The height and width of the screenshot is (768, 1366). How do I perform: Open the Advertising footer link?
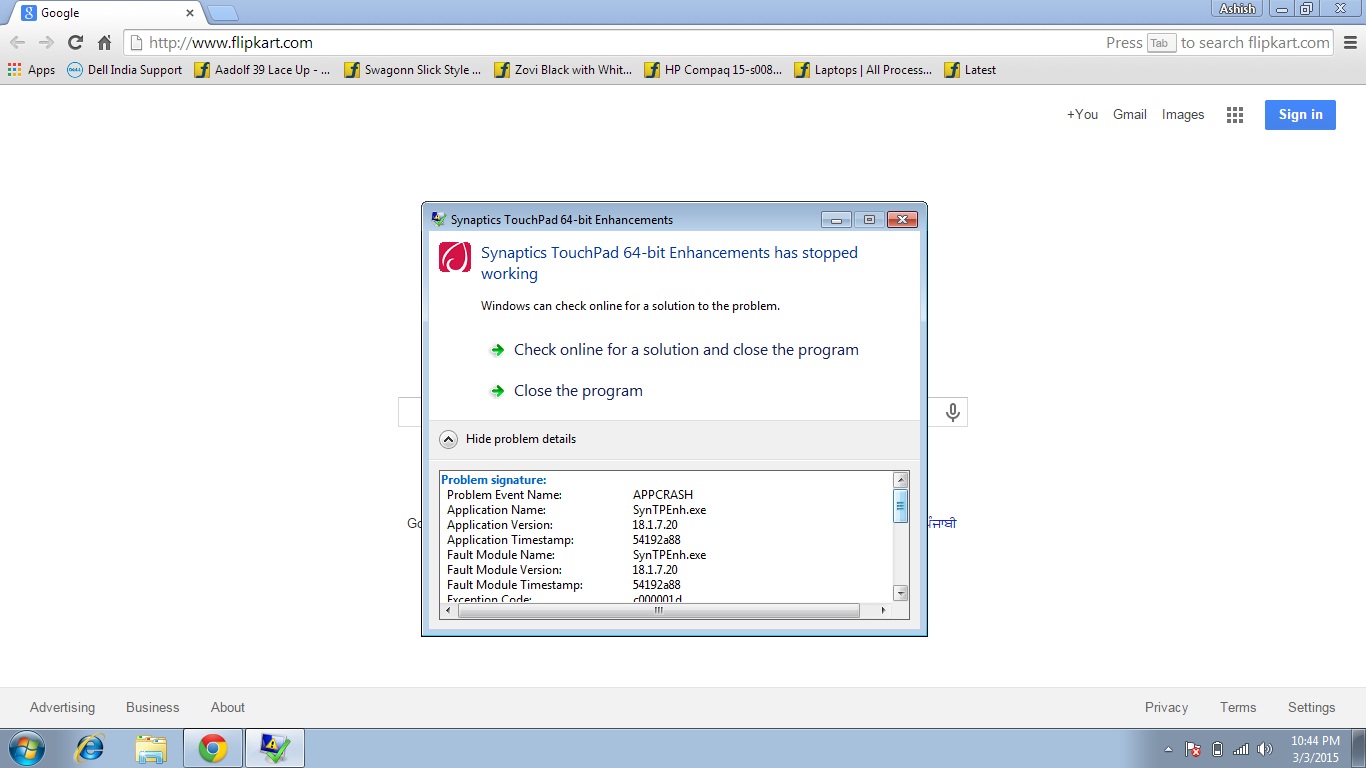(x=62, y=707)
